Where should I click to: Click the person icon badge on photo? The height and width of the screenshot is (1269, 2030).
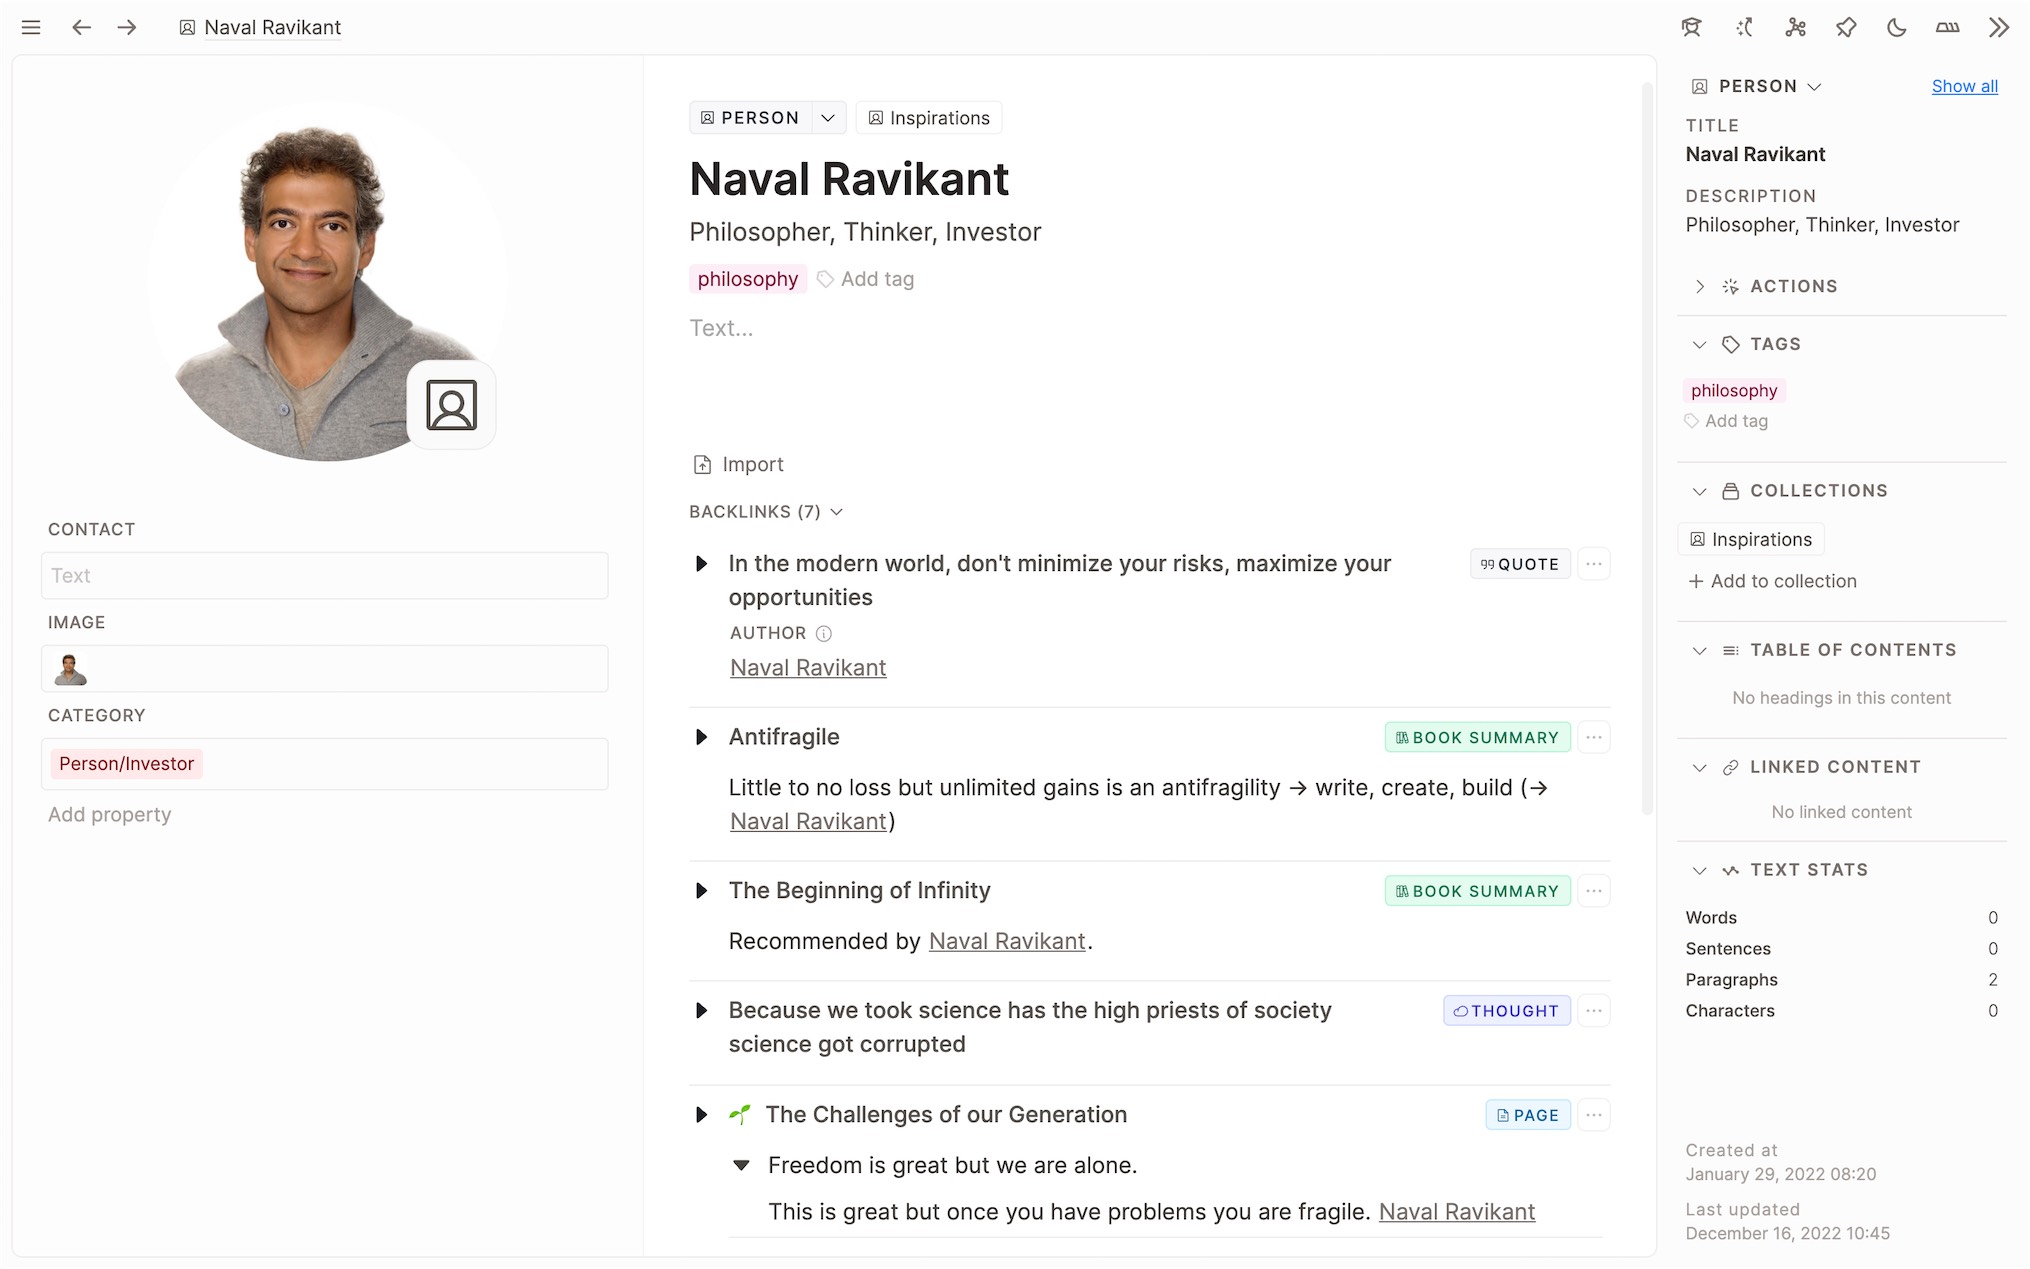(451, 405)
